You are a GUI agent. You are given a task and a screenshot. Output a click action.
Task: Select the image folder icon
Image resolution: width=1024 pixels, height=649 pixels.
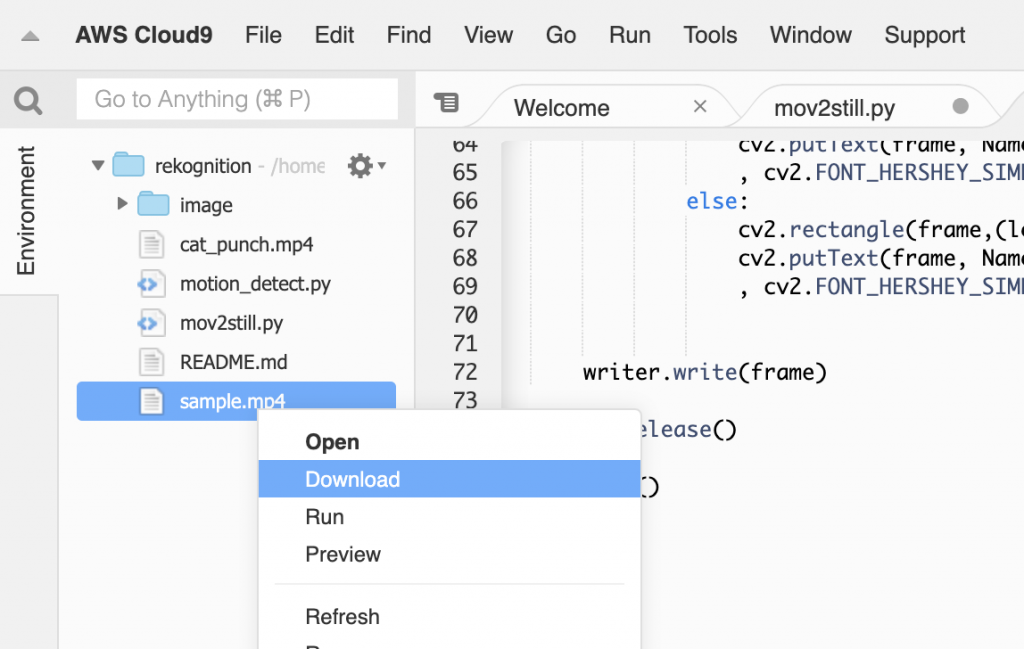click(153, 204)
